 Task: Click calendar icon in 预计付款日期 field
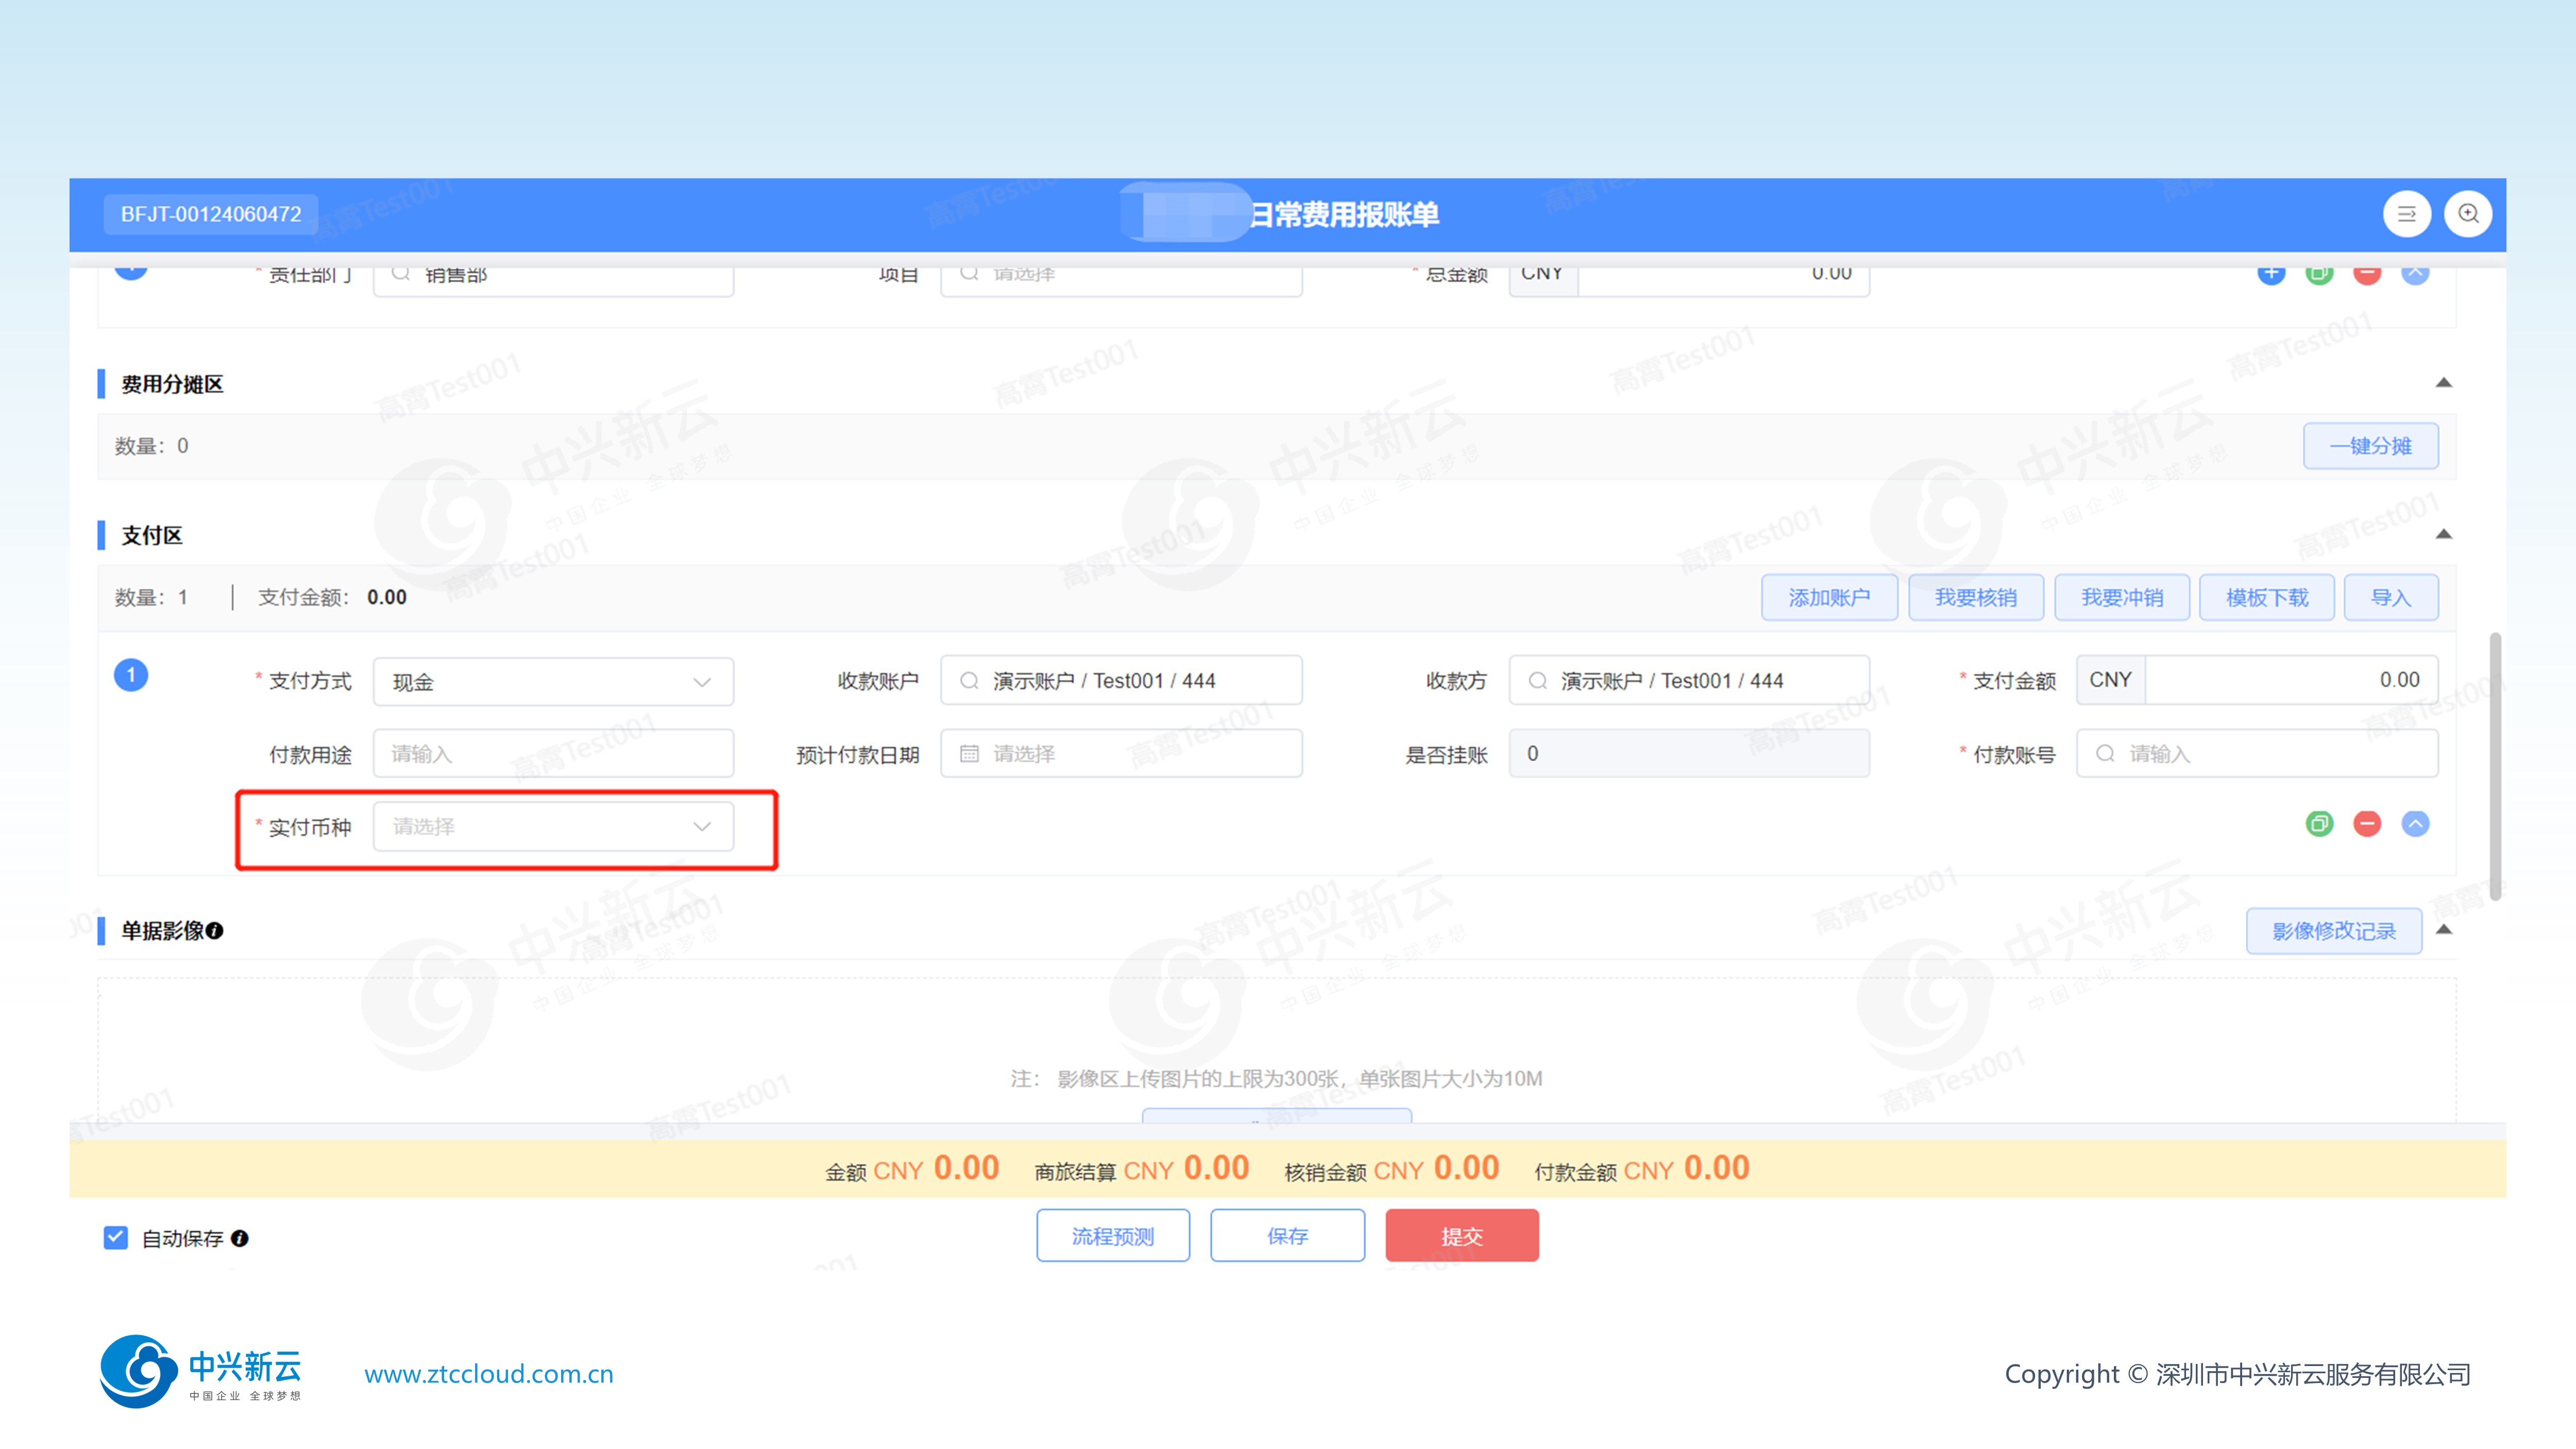(x=969, y=754)
